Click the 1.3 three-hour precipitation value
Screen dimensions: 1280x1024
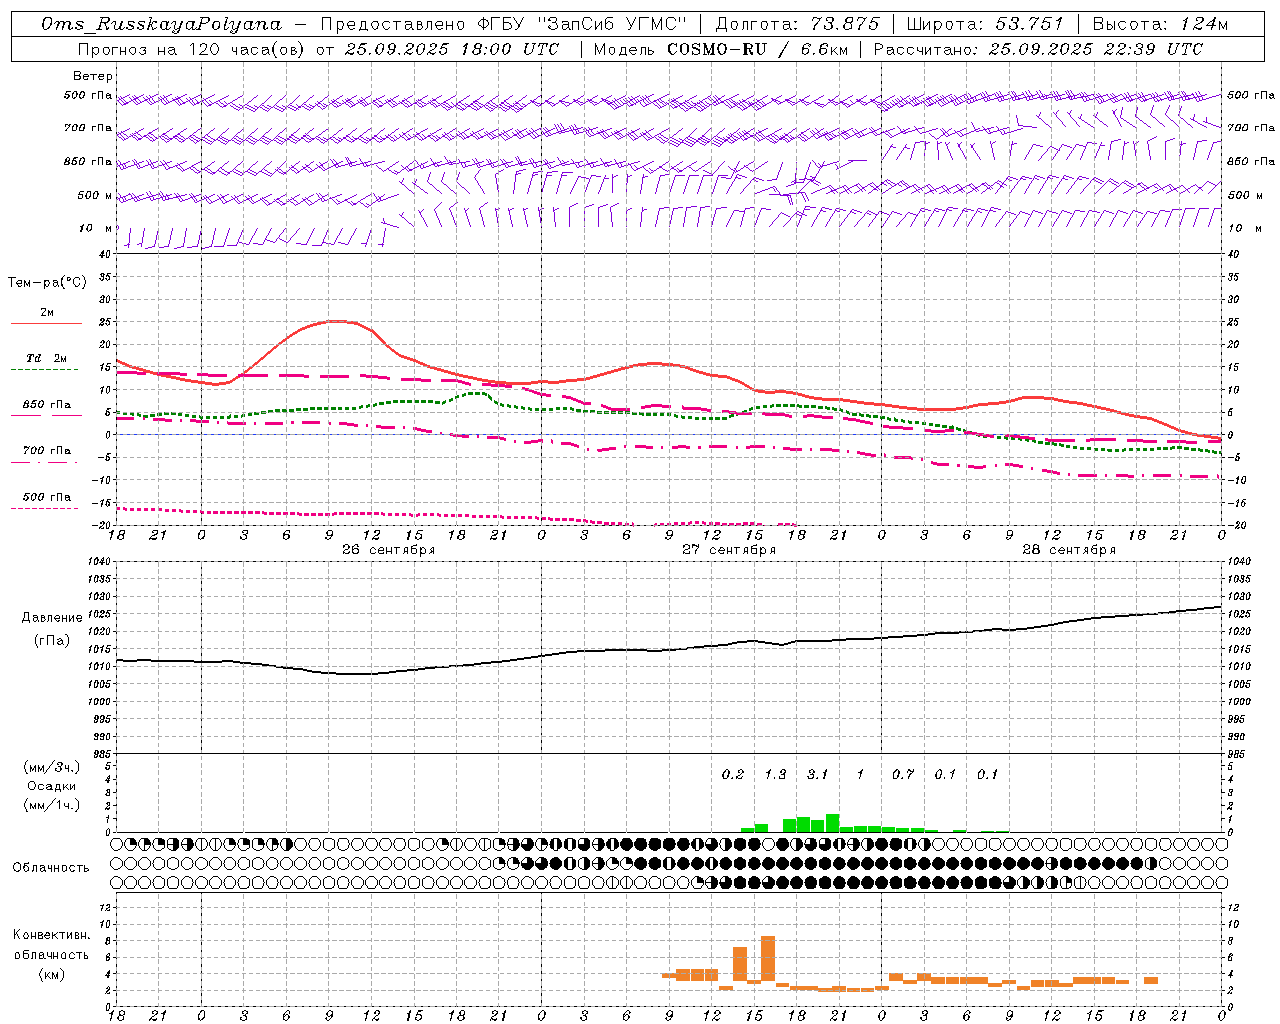(x=775, y=775)
